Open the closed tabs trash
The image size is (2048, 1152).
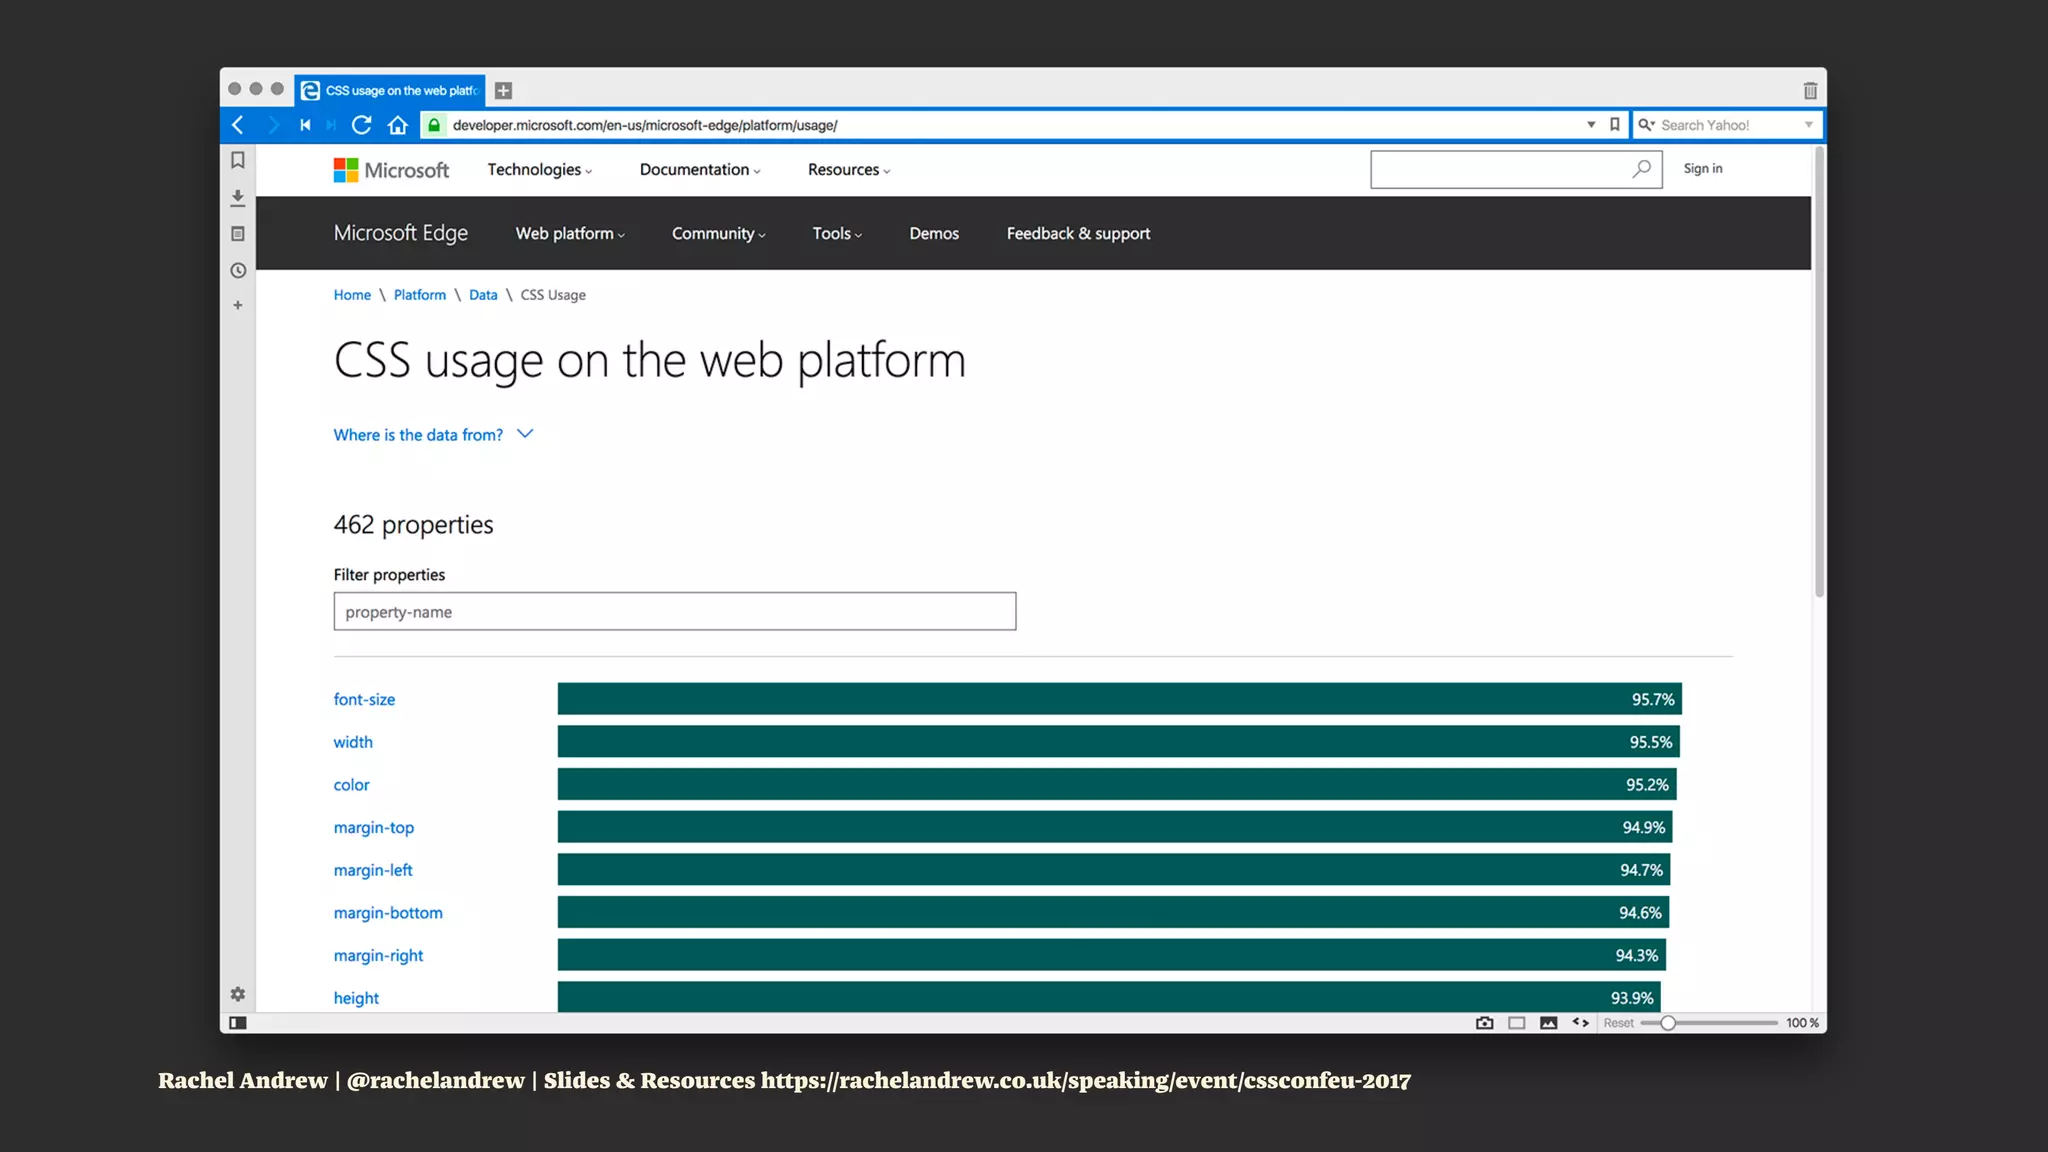1810,91
